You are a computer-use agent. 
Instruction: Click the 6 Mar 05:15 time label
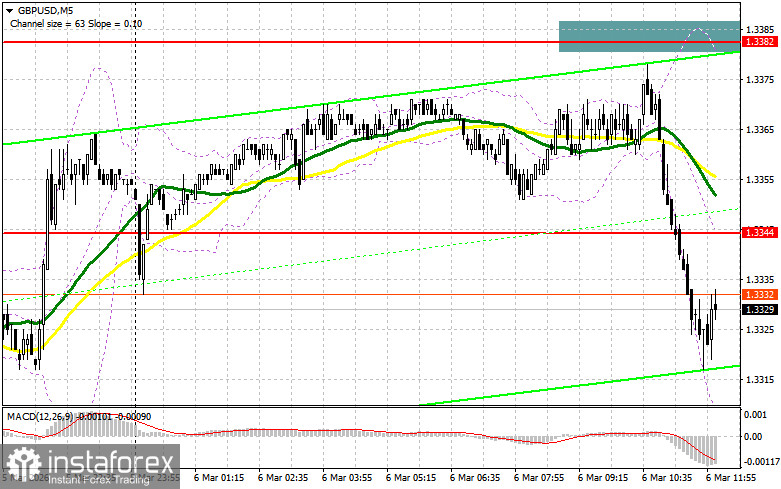411,478
